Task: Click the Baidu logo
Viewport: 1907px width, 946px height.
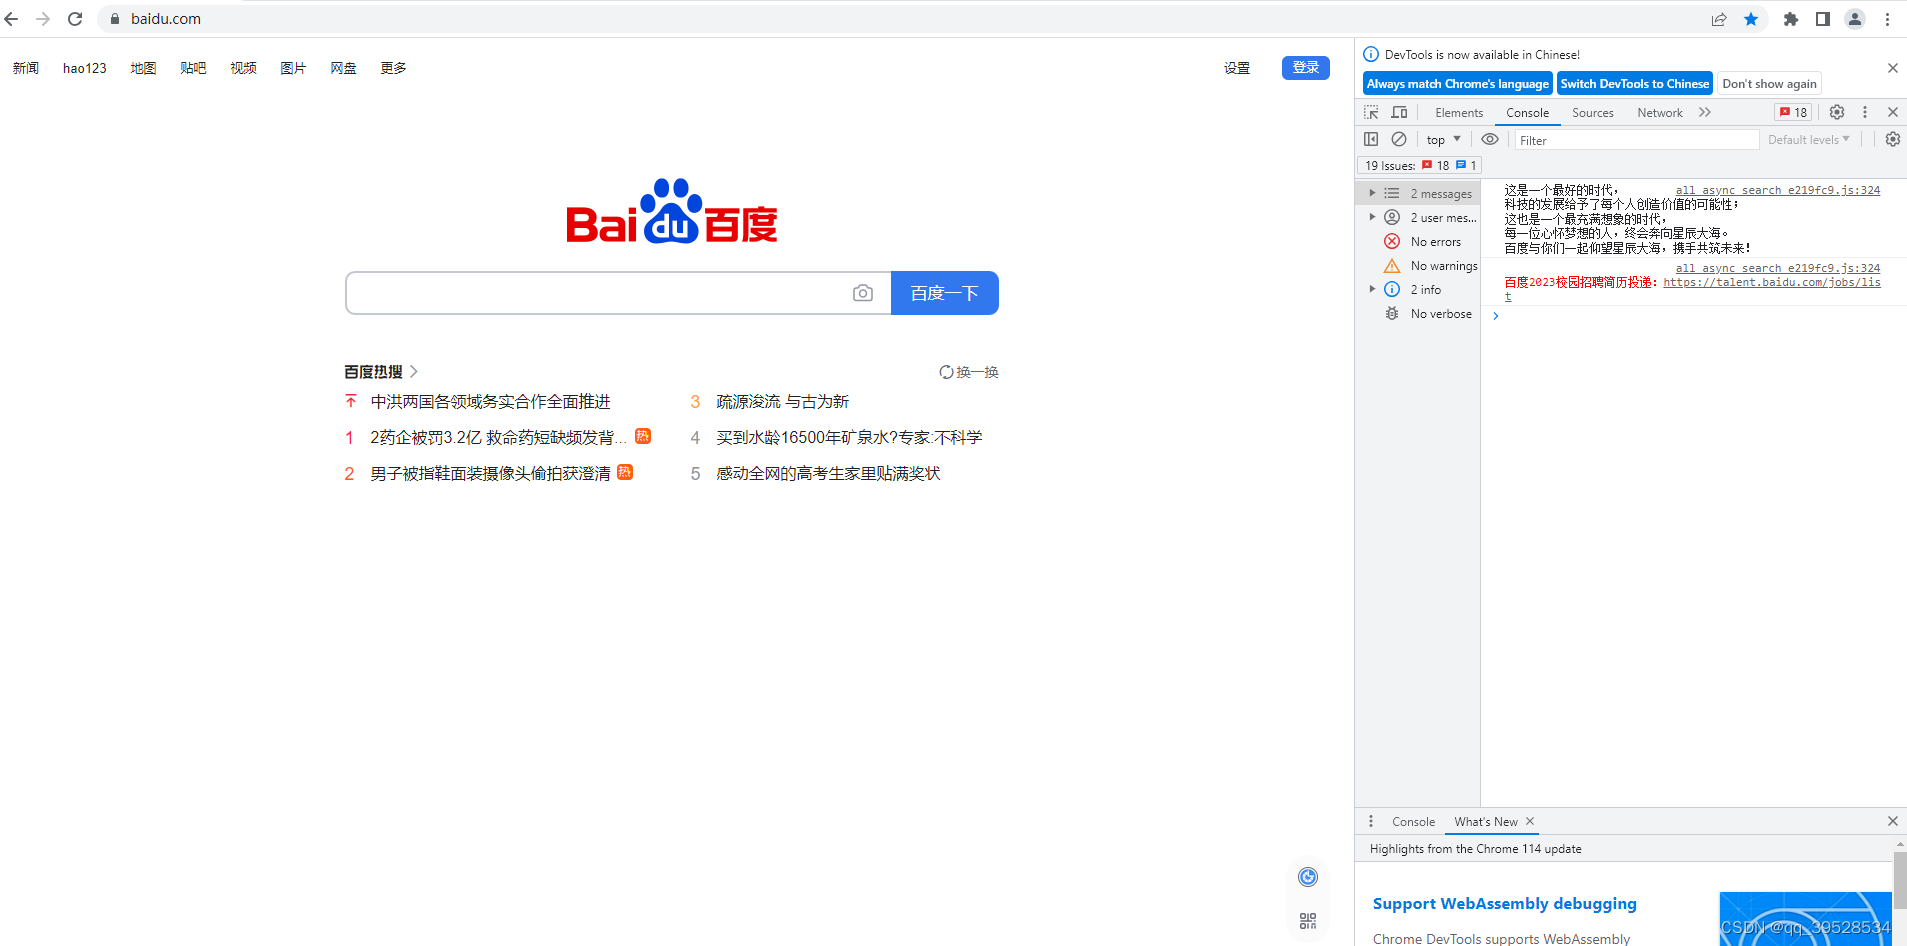Action: [672, 212]
